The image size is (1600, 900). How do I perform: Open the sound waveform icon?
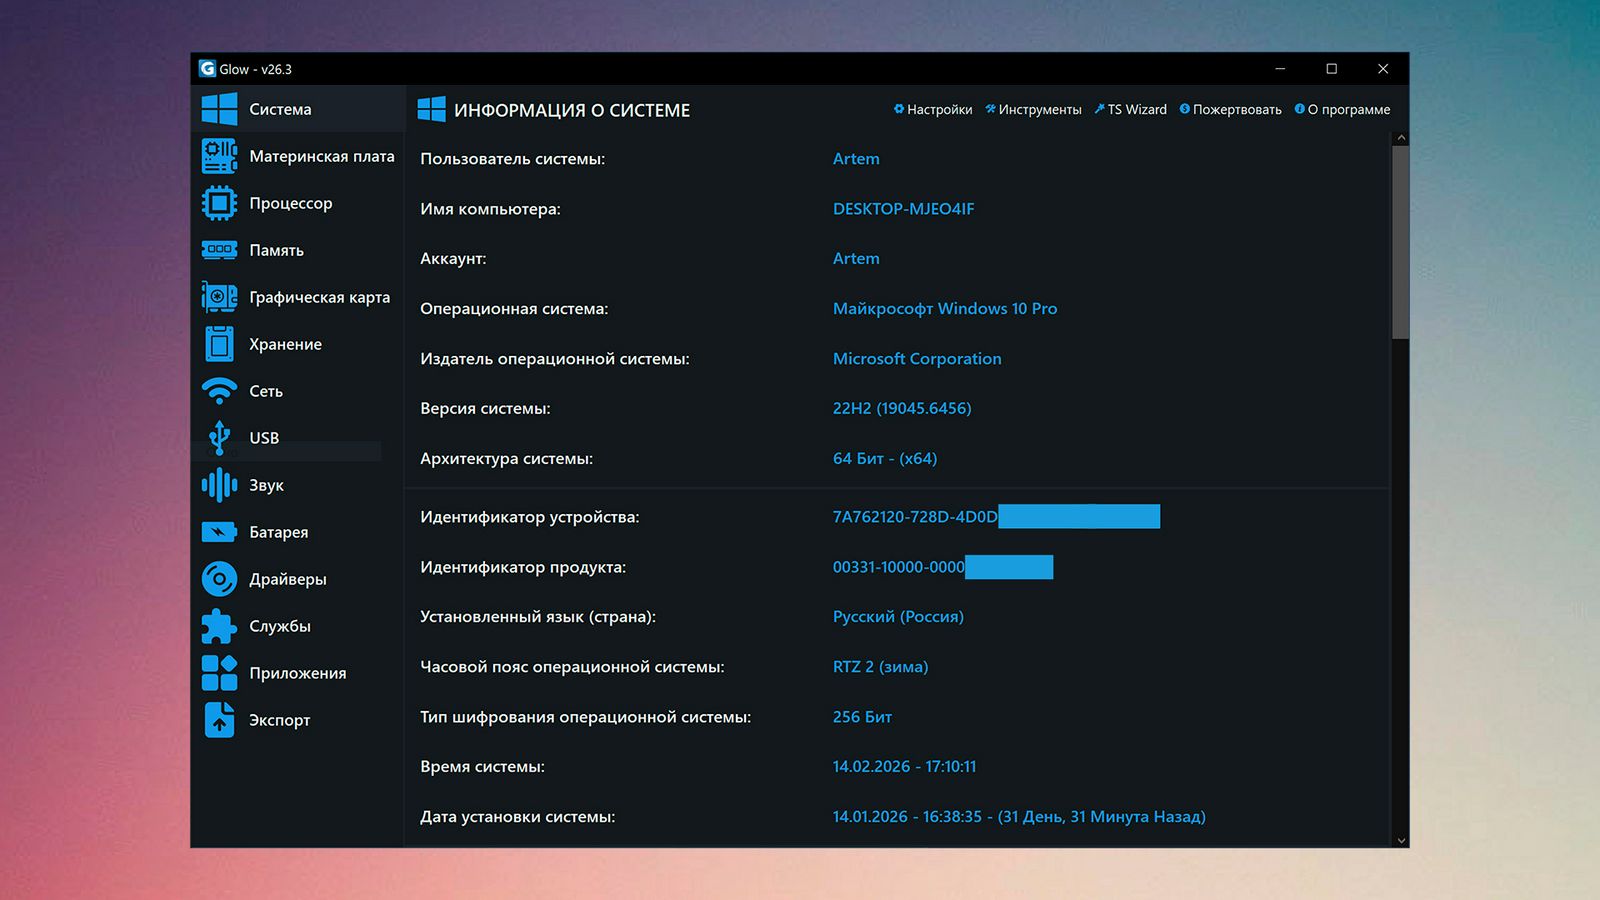[x=219, y=485]
